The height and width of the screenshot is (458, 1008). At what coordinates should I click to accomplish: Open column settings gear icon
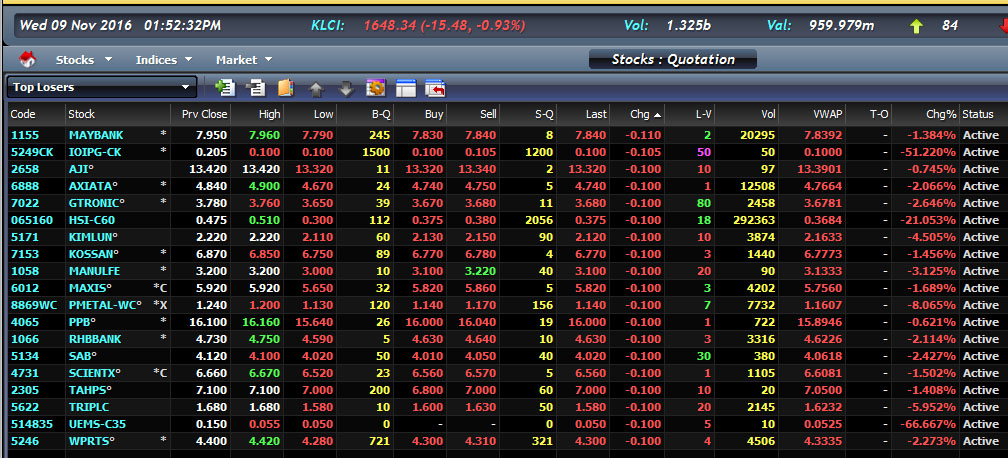[375, 87]
